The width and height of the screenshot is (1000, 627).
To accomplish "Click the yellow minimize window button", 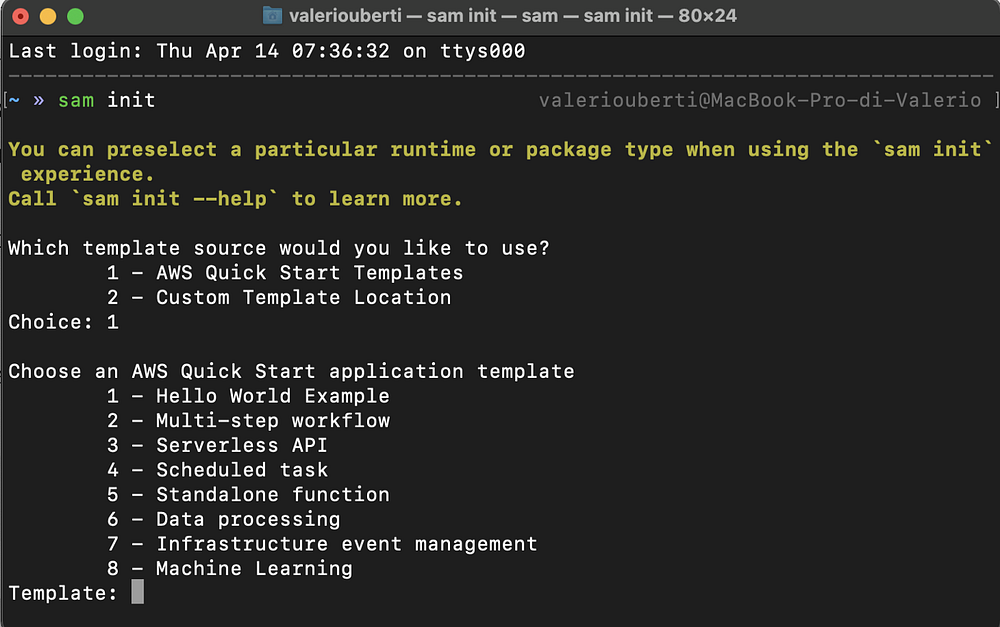I will 47,17.
